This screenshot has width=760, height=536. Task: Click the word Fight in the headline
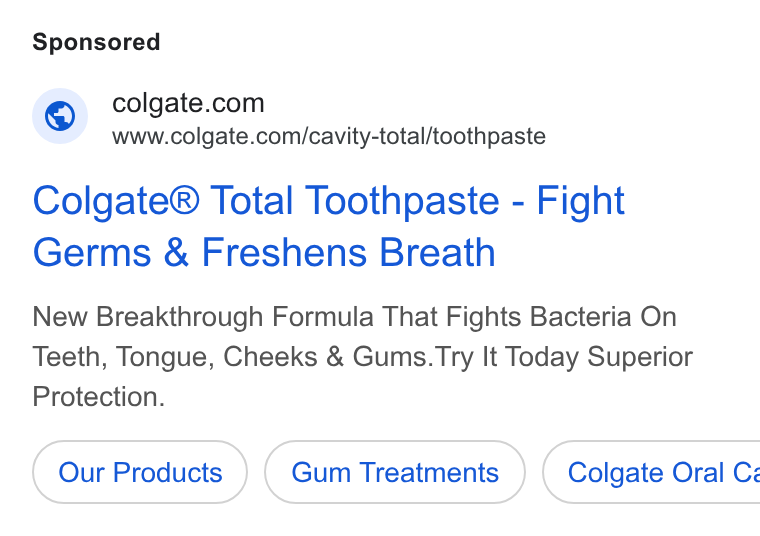pyautogui.click(x=581, y=201)
